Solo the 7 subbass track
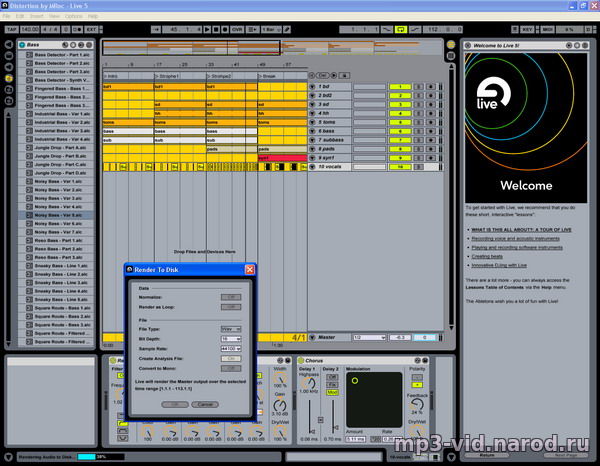 click(x=419, y=140)
